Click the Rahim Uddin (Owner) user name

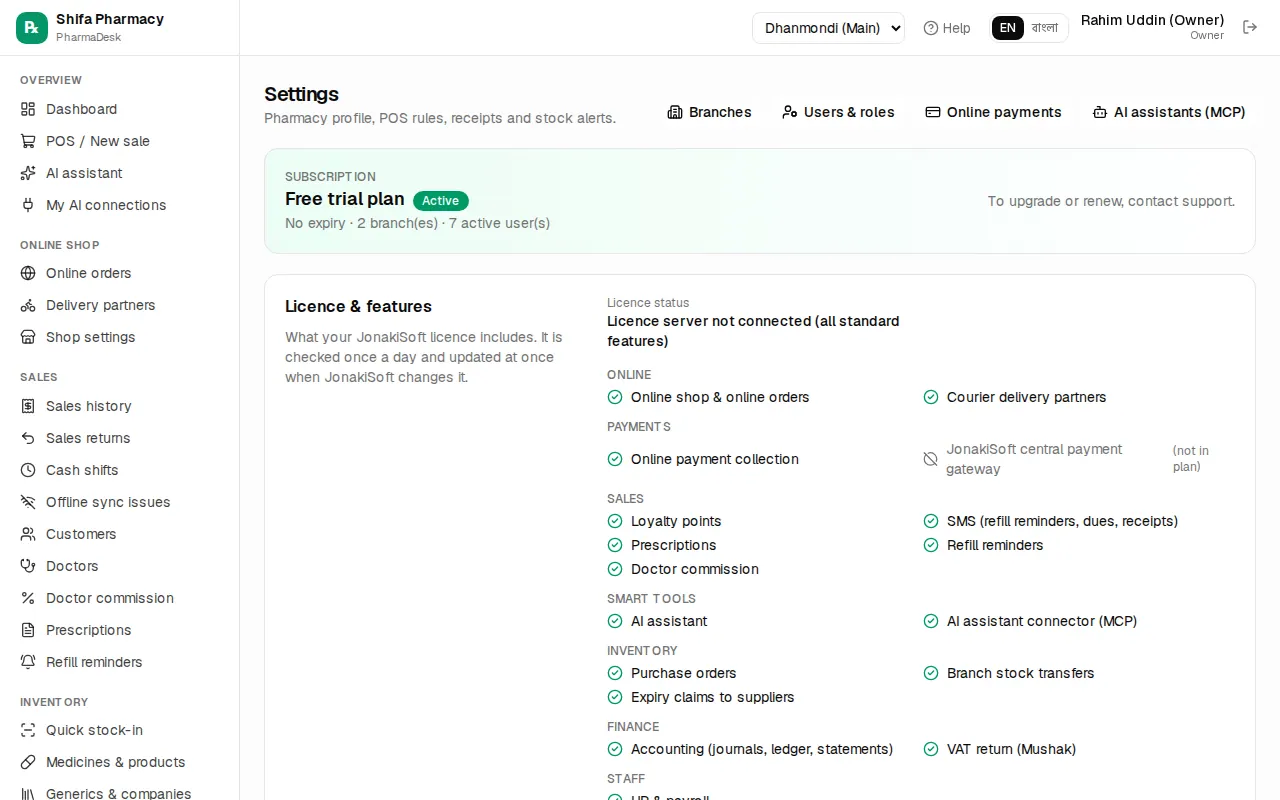1152,20
